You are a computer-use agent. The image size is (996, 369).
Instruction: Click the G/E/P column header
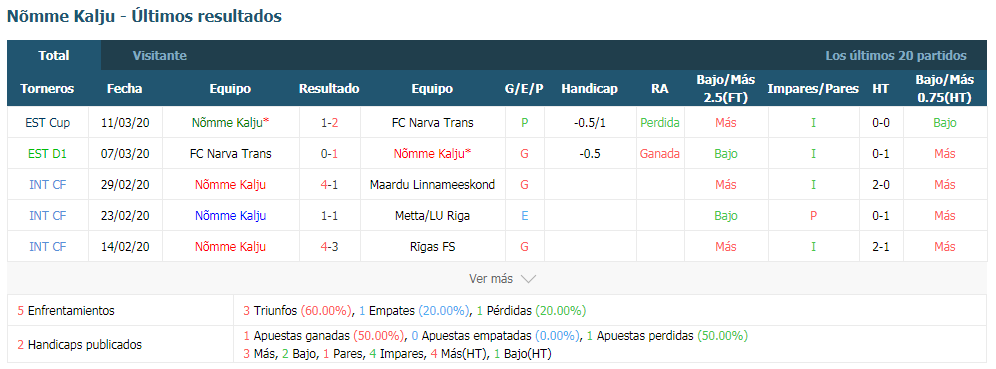click(524, 89)
